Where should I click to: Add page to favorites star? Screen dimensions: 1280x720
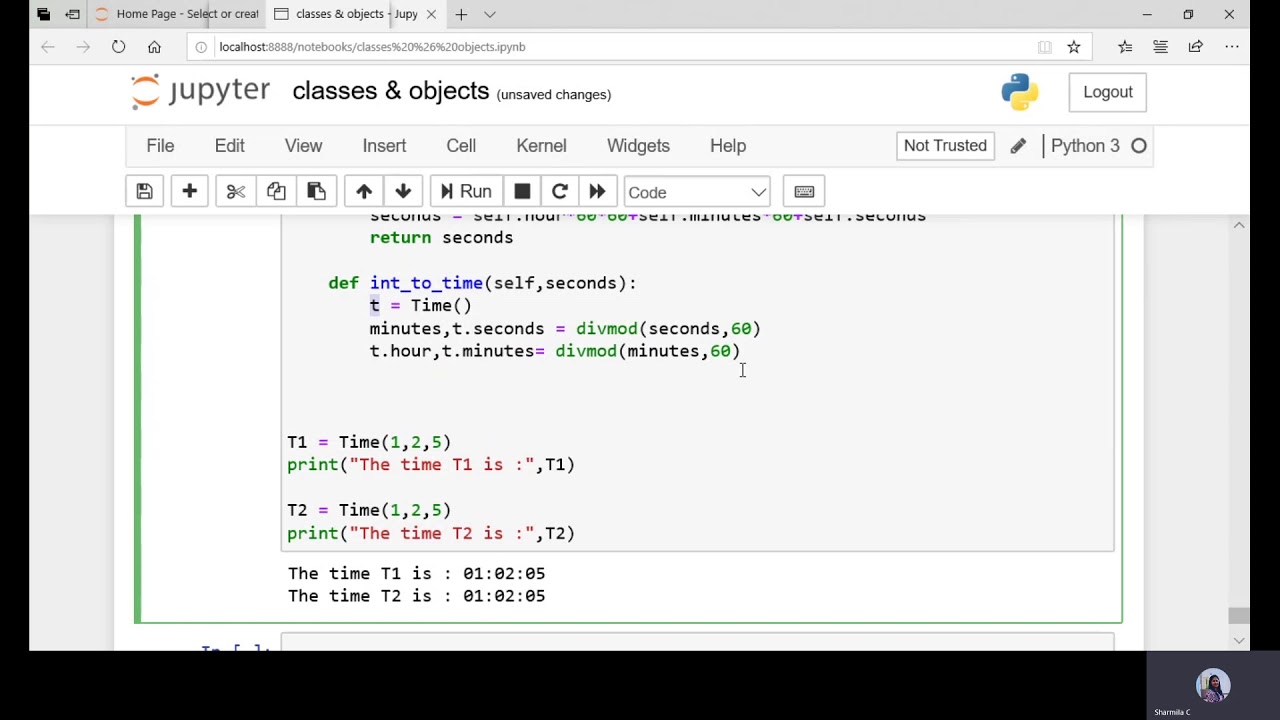tap(1074, 47)
